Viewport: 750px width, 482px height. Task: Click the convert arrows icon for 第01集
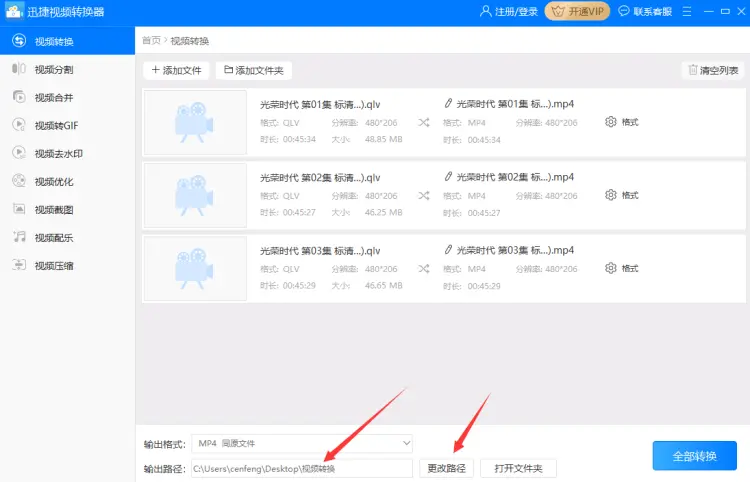click(424, 122)
